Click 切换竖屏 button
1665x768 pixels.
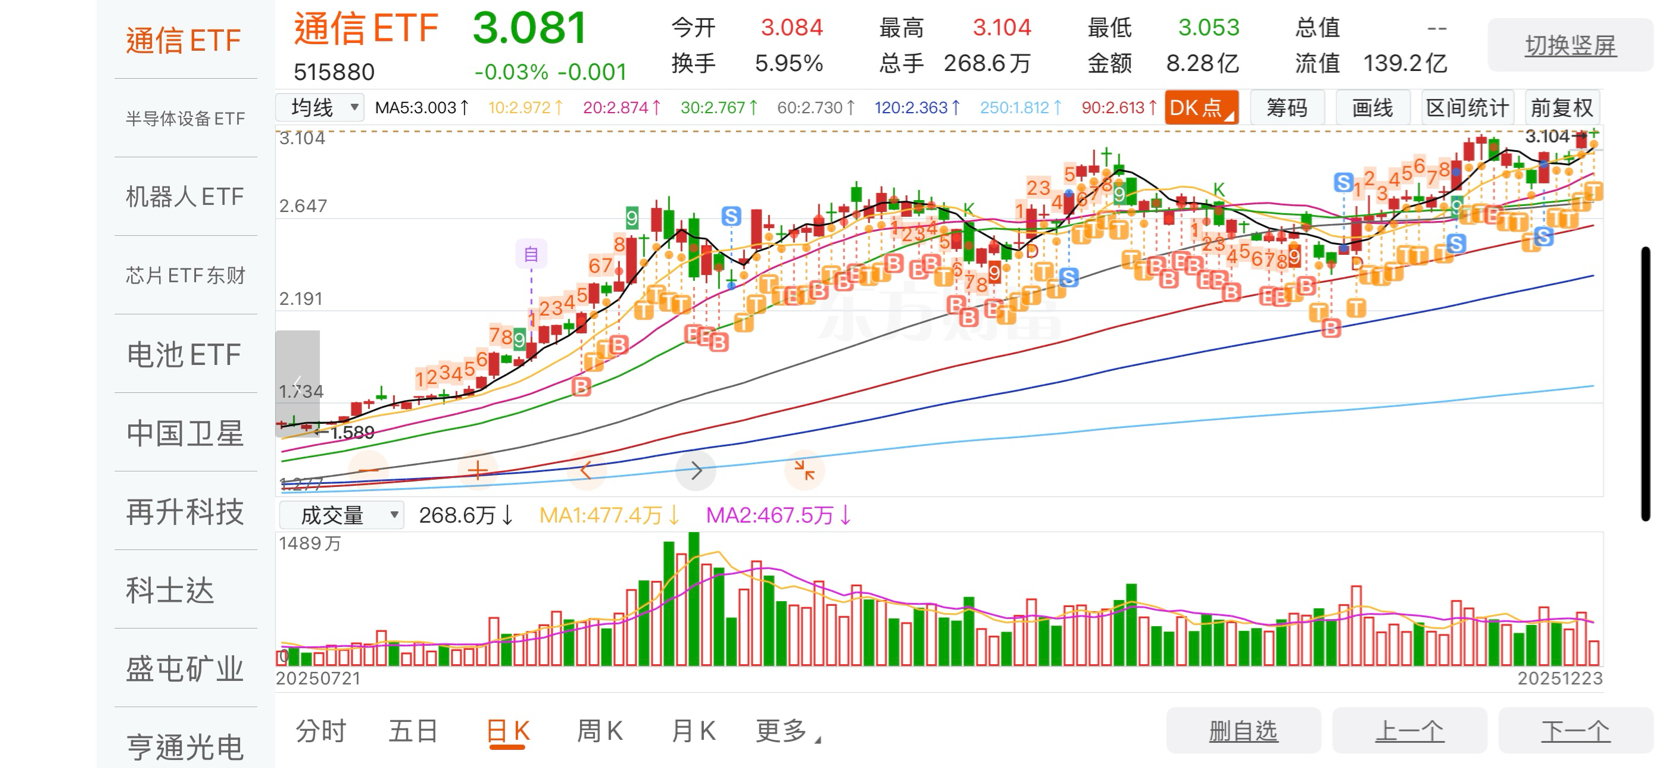[1570, 45]
